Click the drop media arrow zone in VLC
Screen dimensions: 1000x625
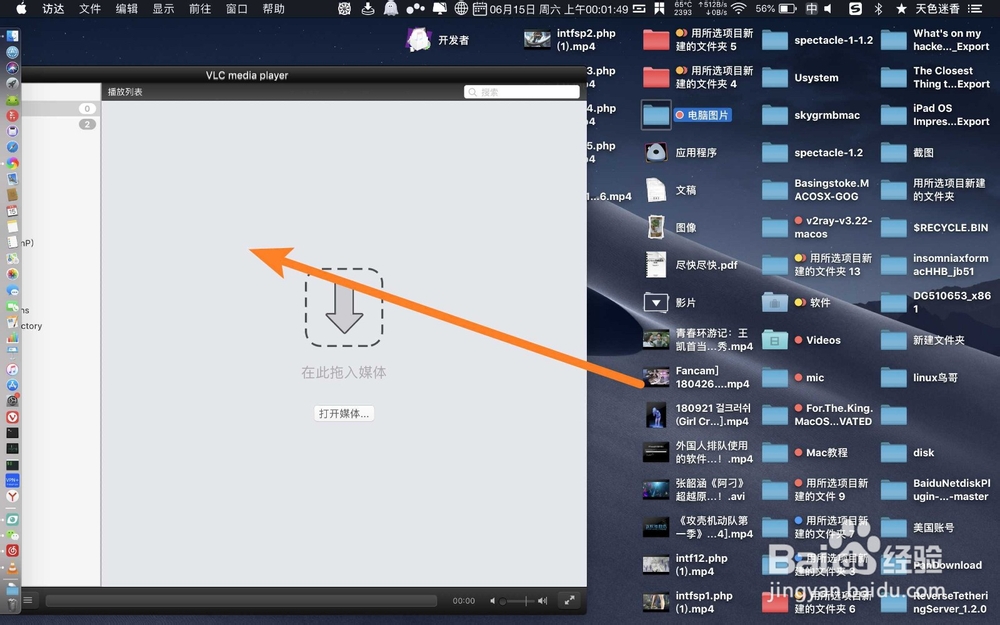[x=344, y=307]
